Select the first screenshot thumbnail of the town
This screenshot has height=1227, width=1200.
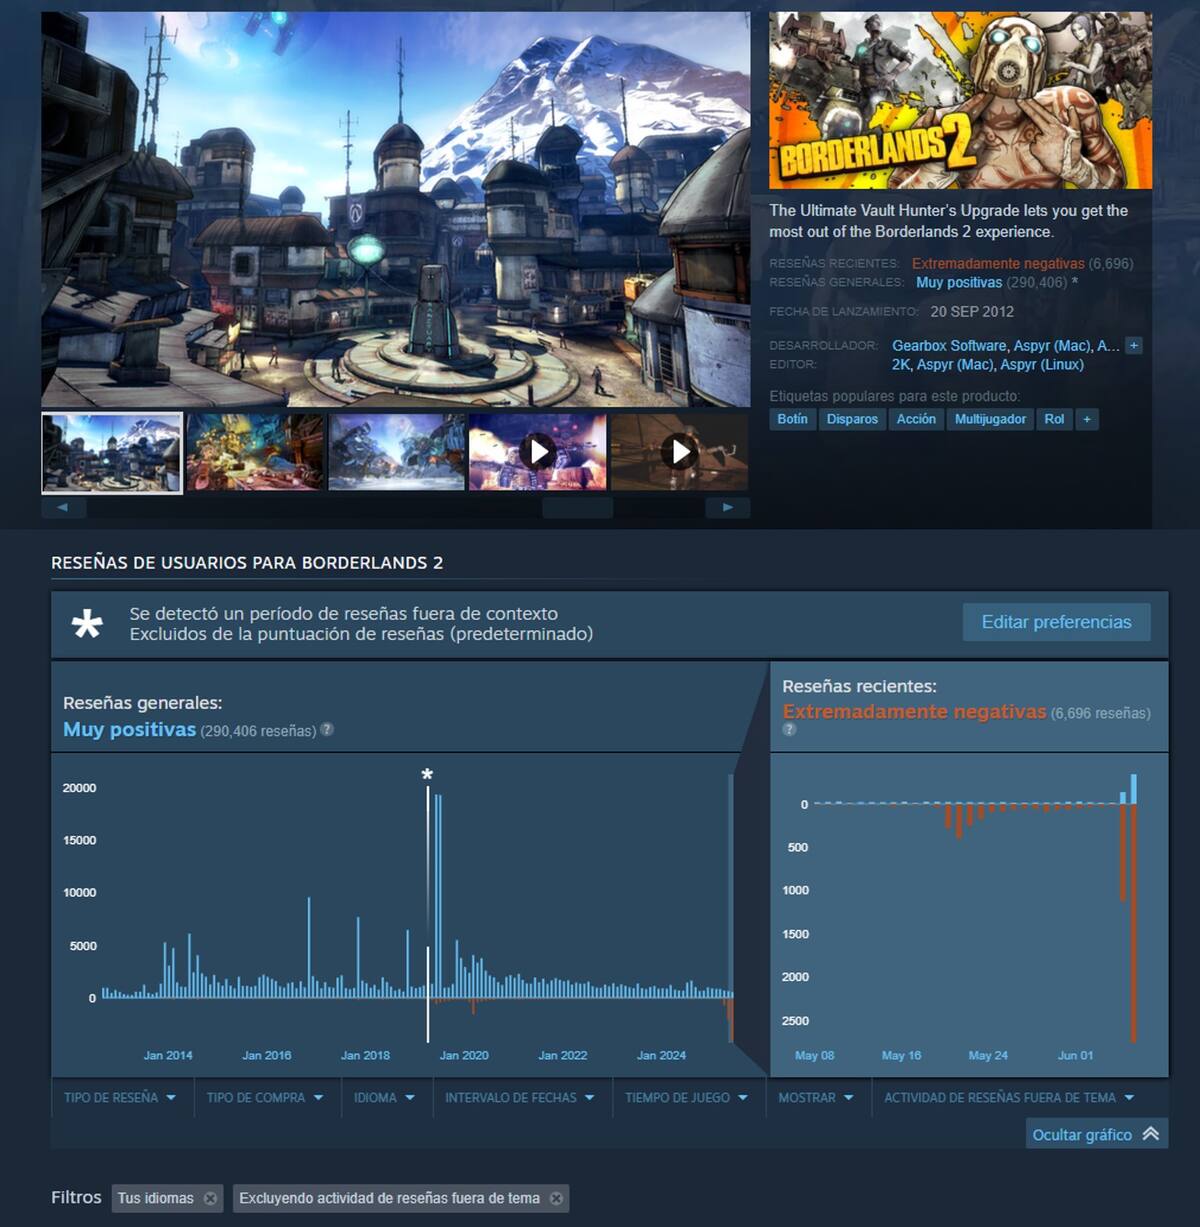coord(112,453)
